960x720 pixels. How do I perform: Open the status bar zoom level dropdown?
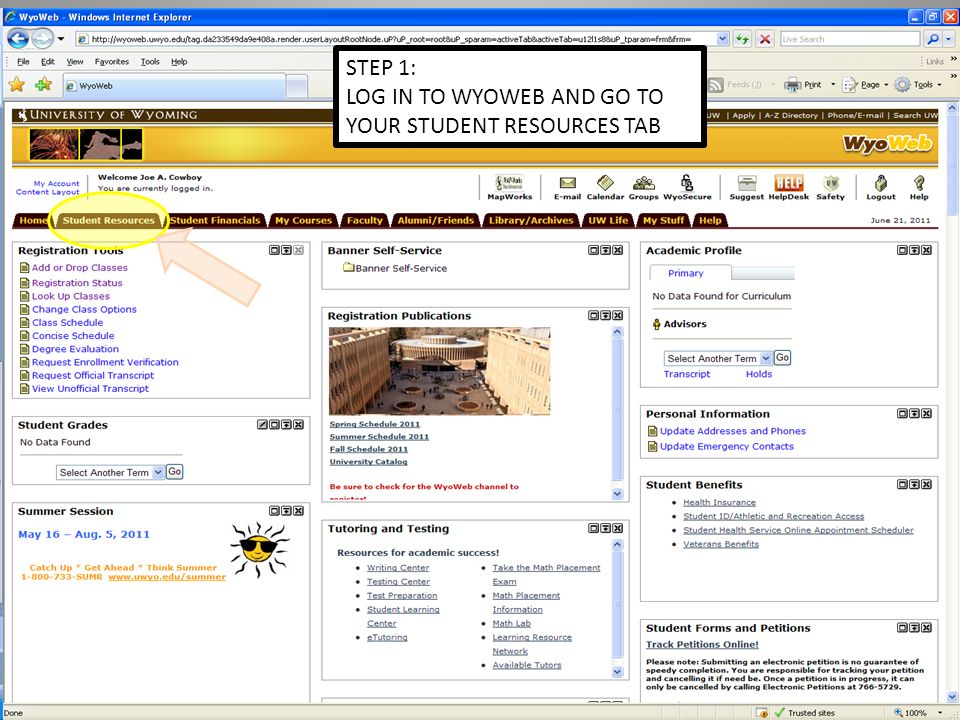pos(940,713)
